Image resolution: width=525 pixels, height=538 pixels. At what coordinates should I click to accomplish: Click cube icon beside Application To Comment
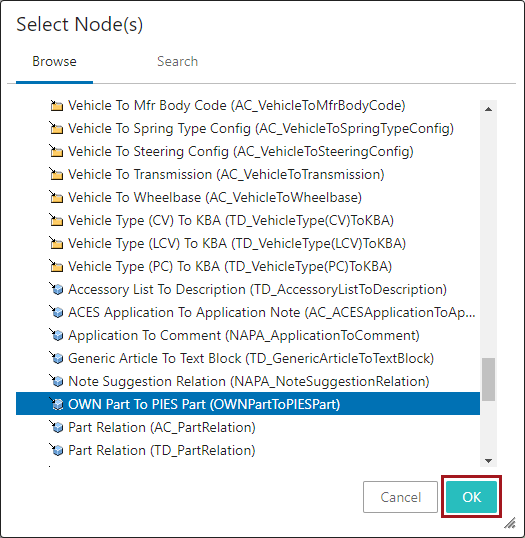point(57,336)
